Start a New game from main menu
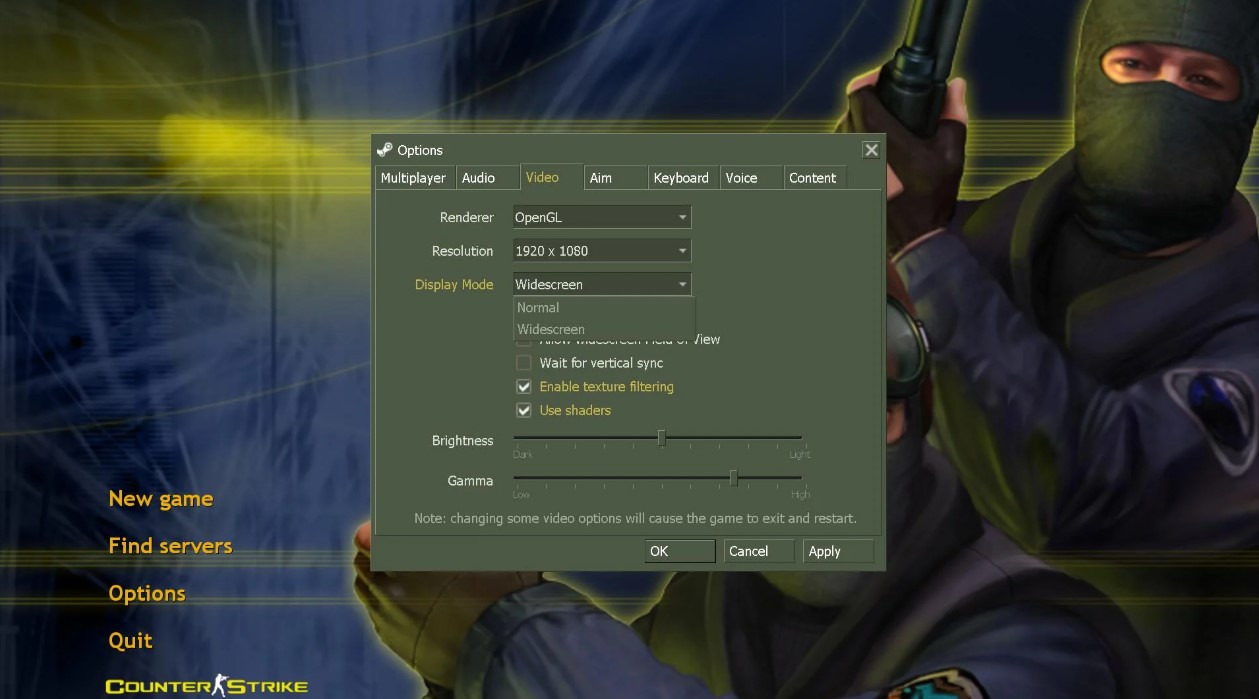 (161, 499)
